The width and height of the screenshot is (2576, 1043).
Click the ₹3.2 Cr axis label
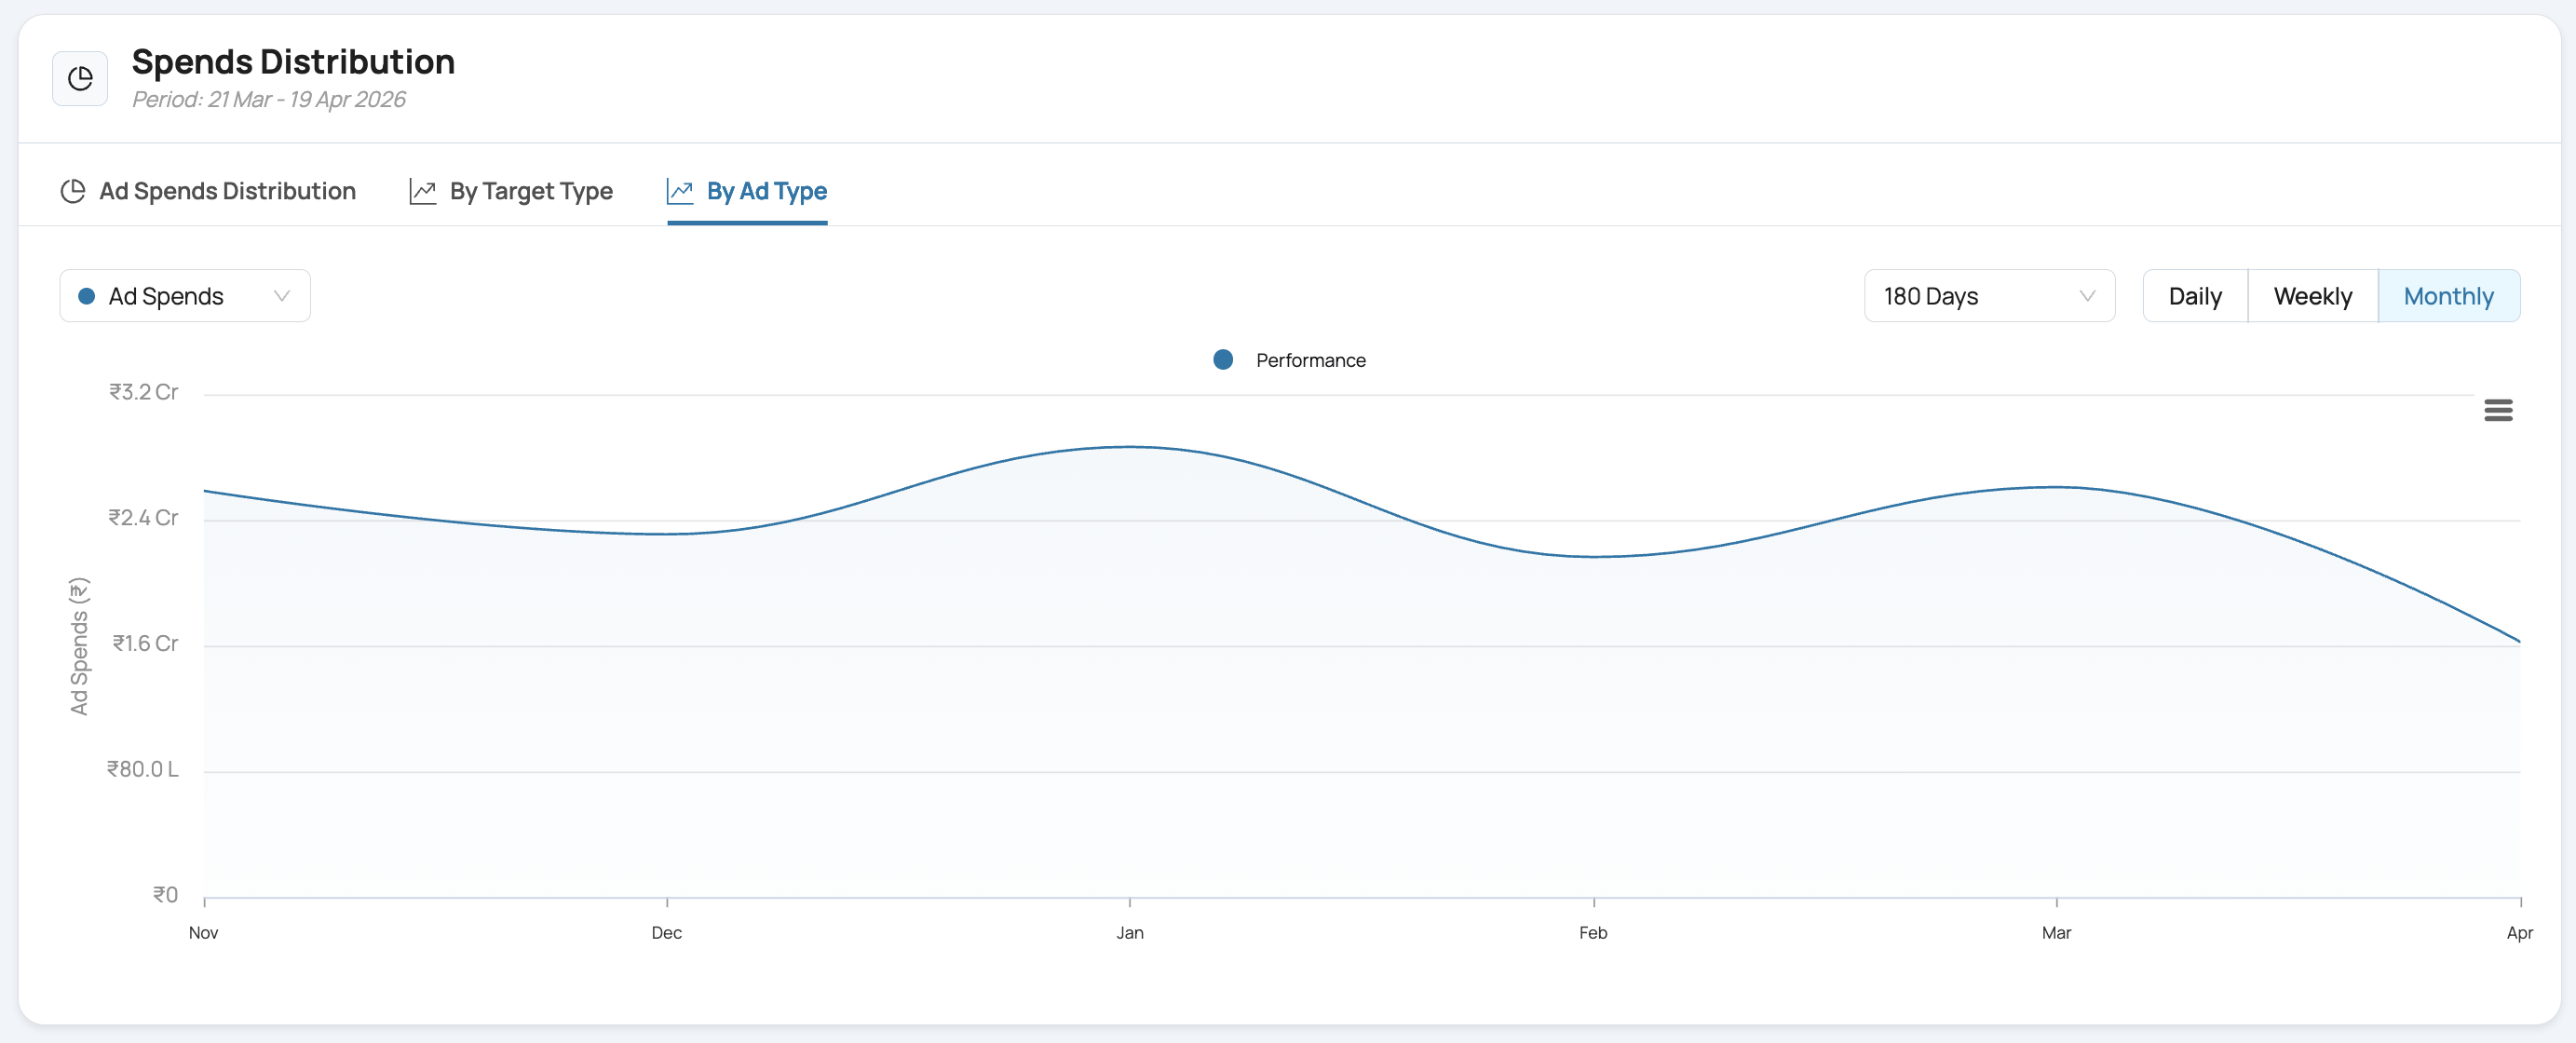coord(143,392)
